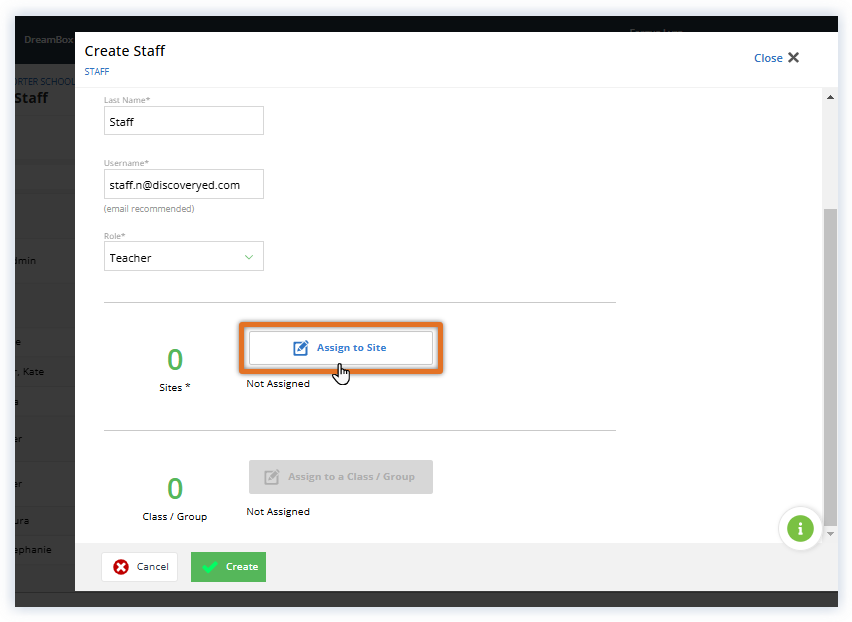Click the pencil icon on Assign to a Class / Group
Screen dimensions: 852x622
272,477
